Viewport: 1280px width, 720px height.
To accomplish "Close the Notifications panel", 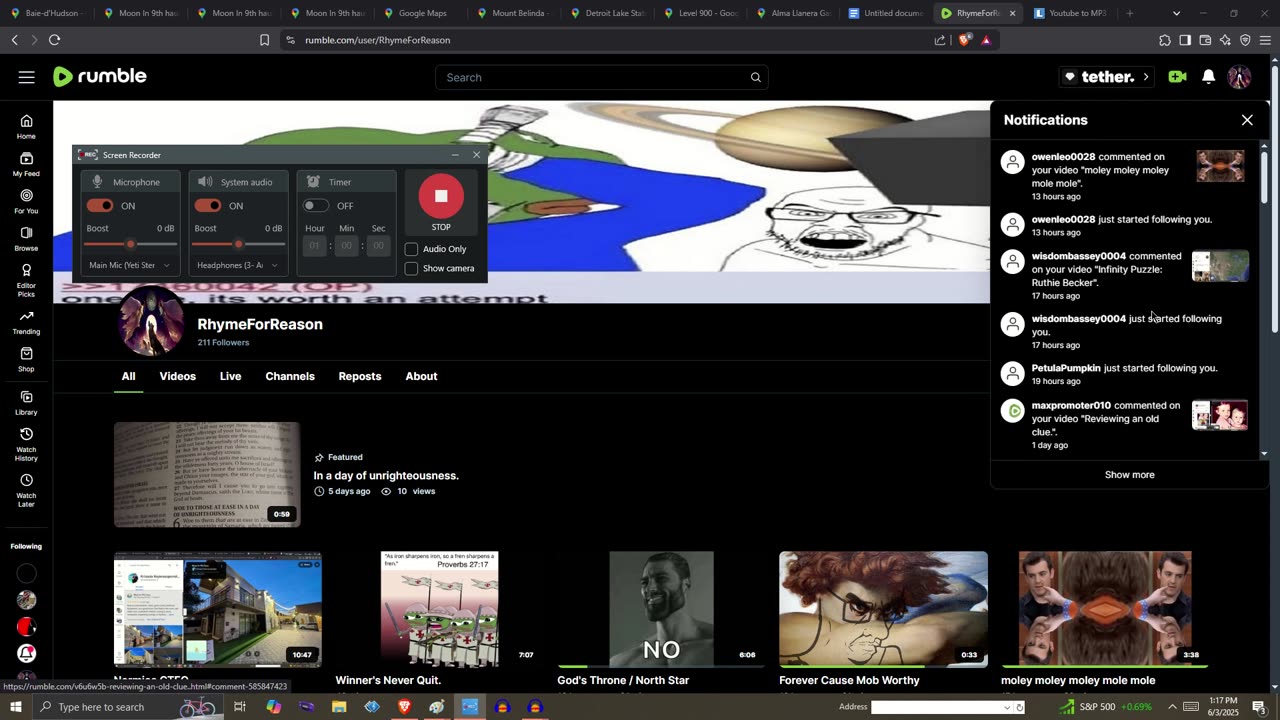I will pyautogui.click(x=1247, y=120).
